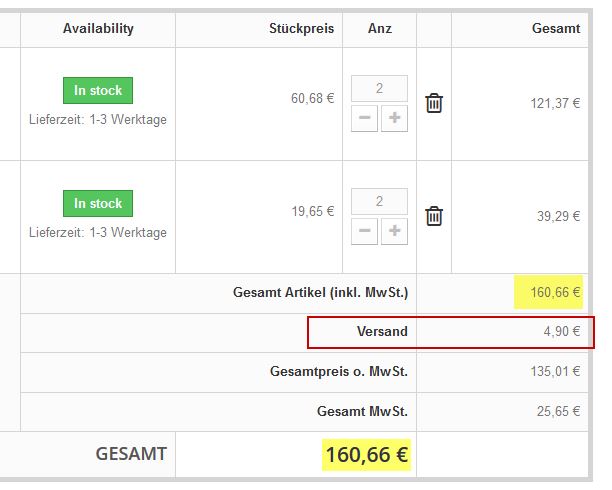Click the Gesamtpreis o. MwSt. label
Screen dimensions: 612x490
coord(339,372)
